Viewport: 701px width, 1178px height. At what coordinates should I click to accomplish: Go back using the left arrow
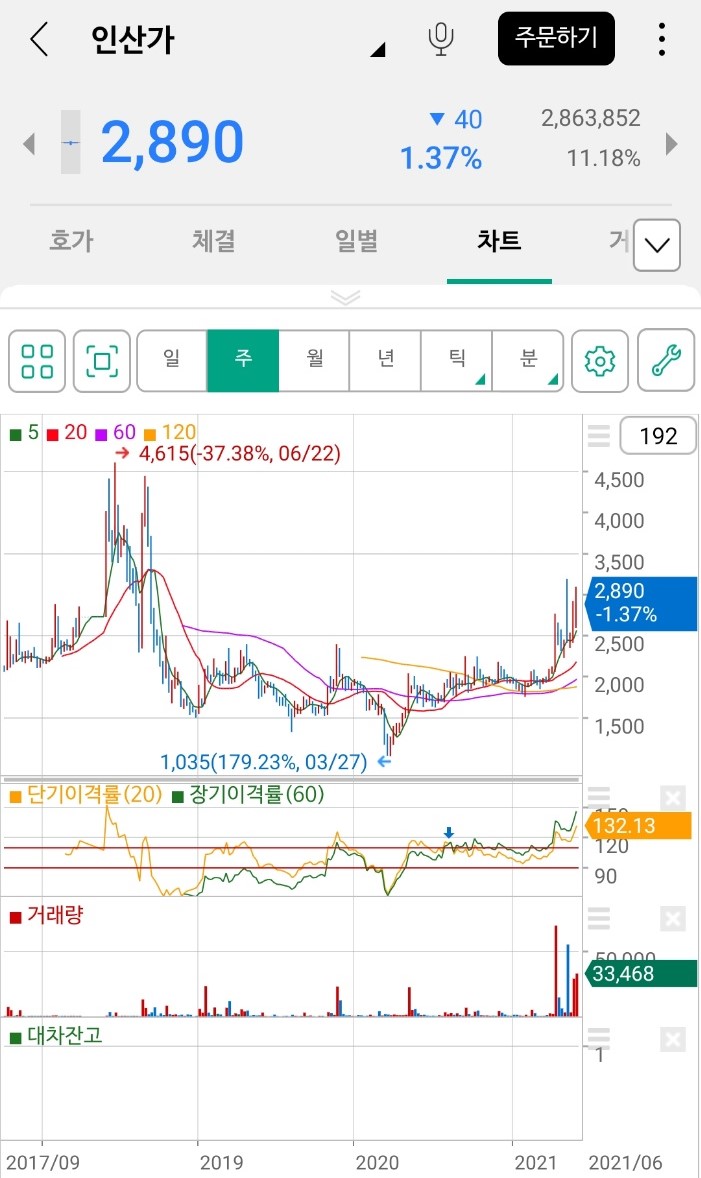(40, 38)
